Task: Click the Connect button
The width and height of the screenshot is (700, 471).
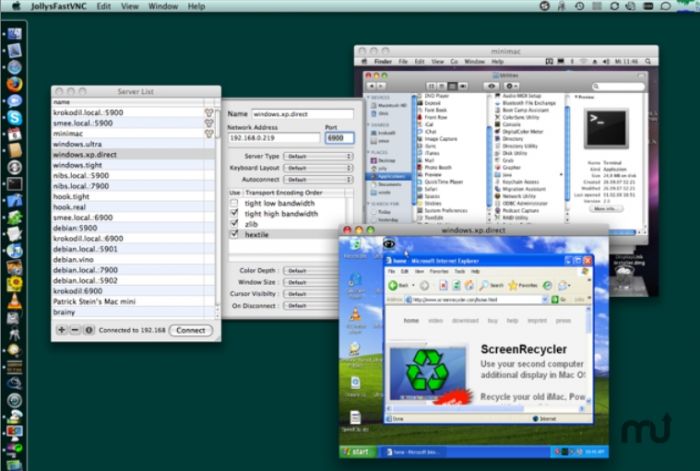Action: [191, 330]
